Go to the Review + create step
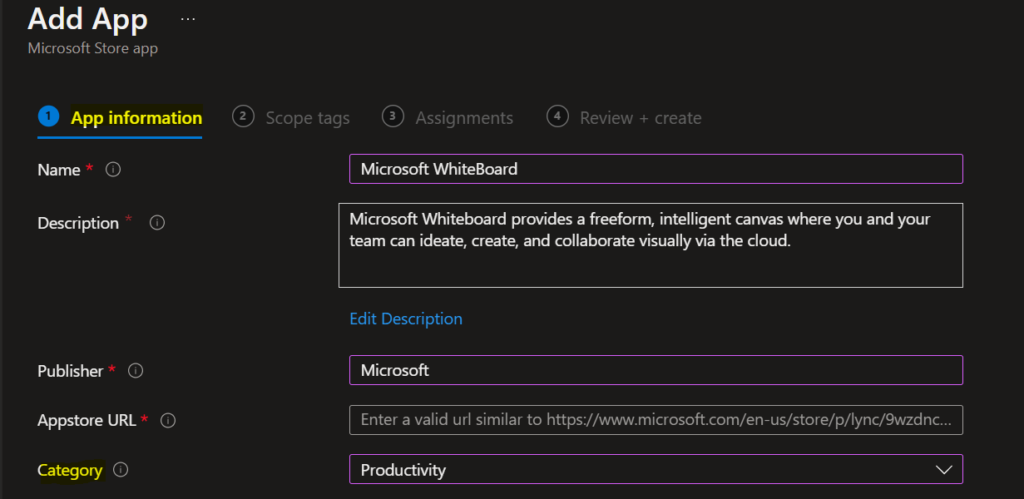1024x499 pixels. pos(624,118)
